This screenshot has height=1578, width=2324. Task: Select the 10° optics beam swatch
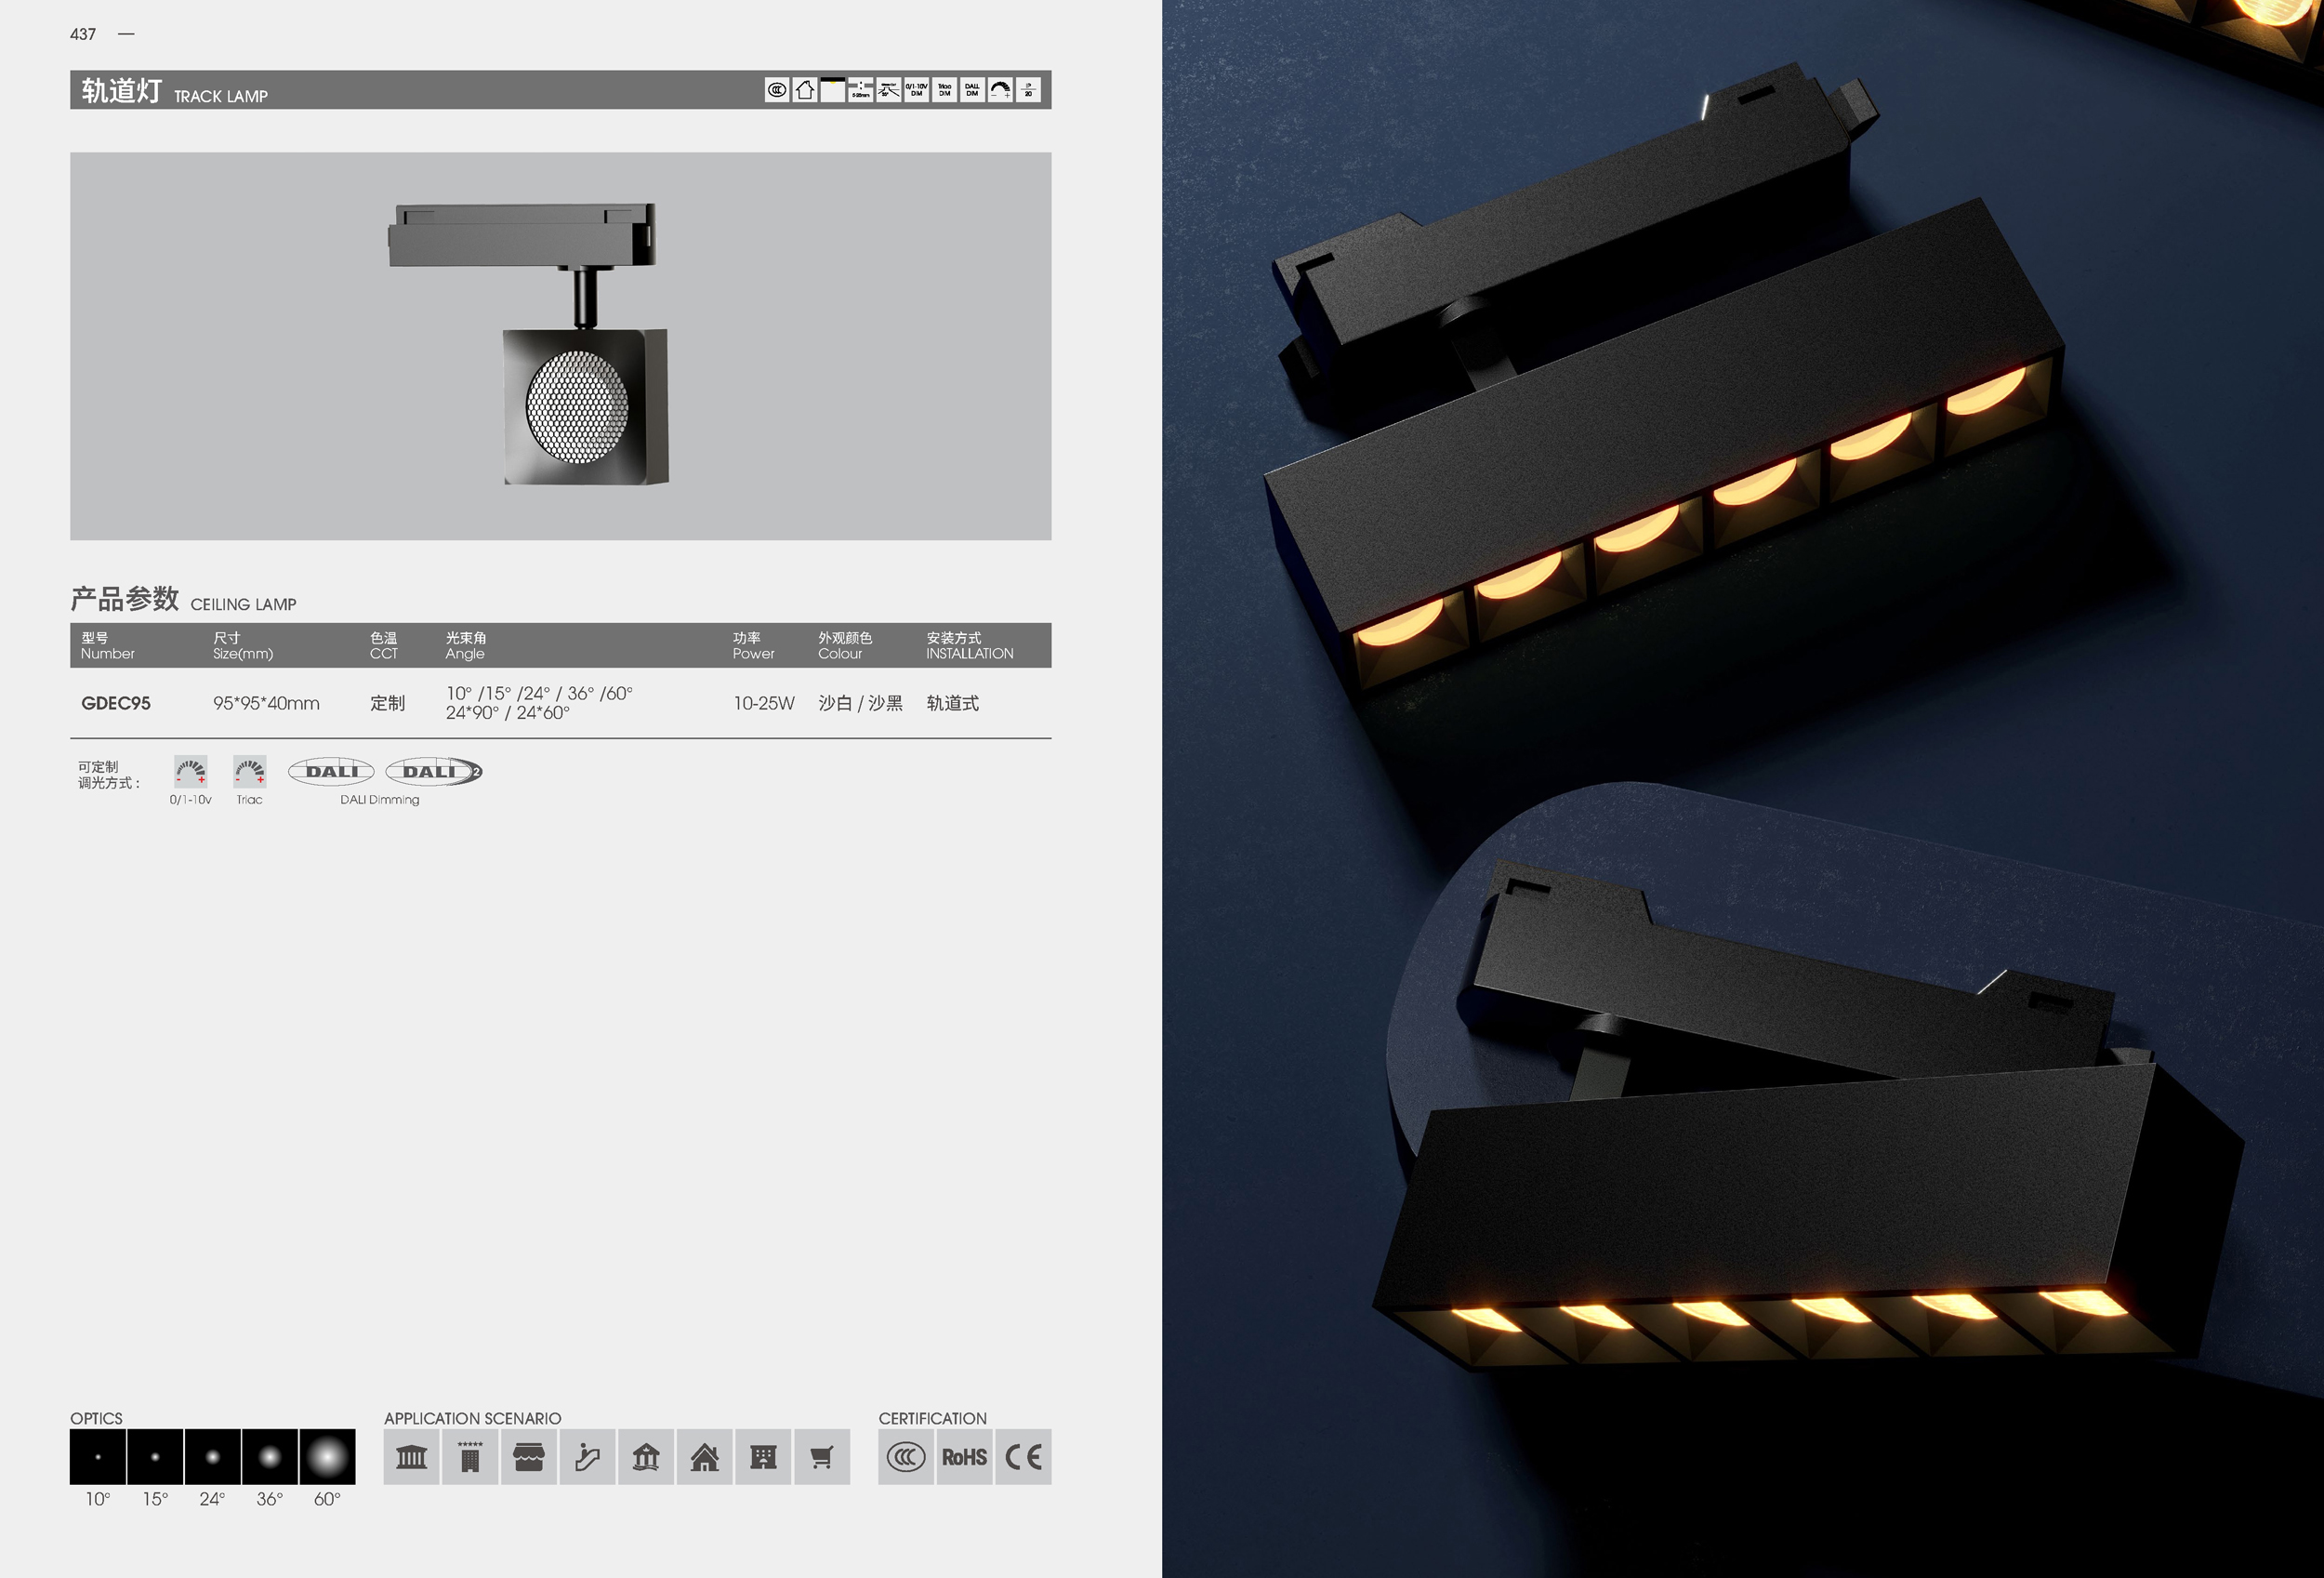tap(98, 1456)
